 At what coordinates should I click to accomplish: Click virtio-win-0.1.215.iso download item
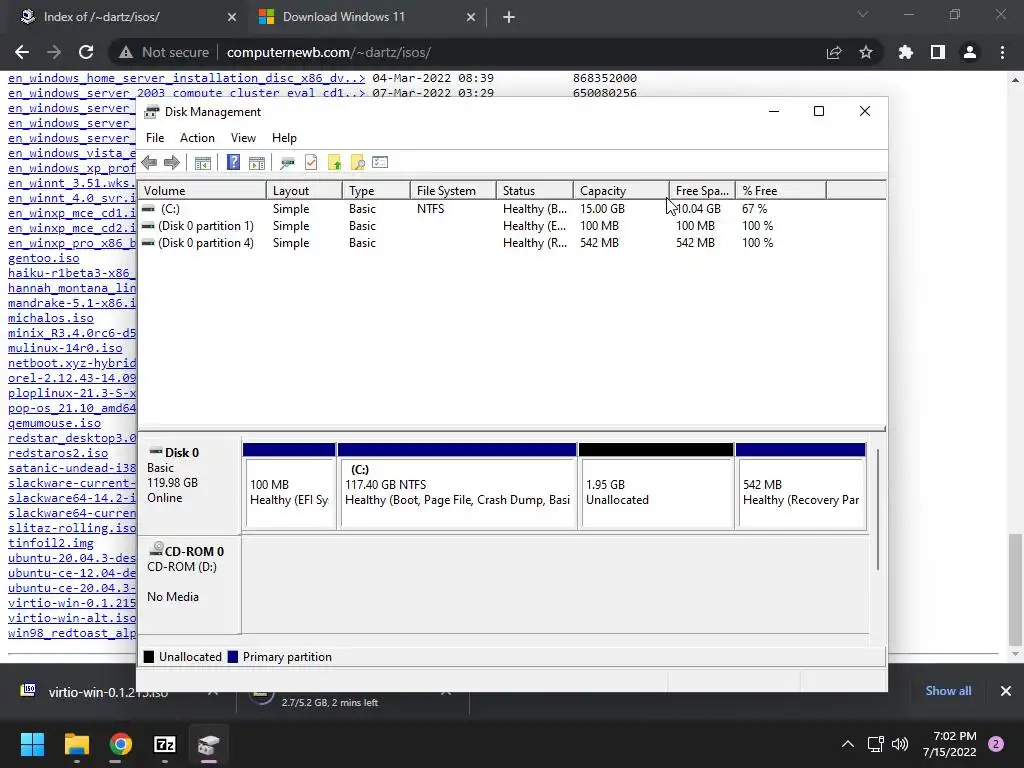[x=108, y=692]
